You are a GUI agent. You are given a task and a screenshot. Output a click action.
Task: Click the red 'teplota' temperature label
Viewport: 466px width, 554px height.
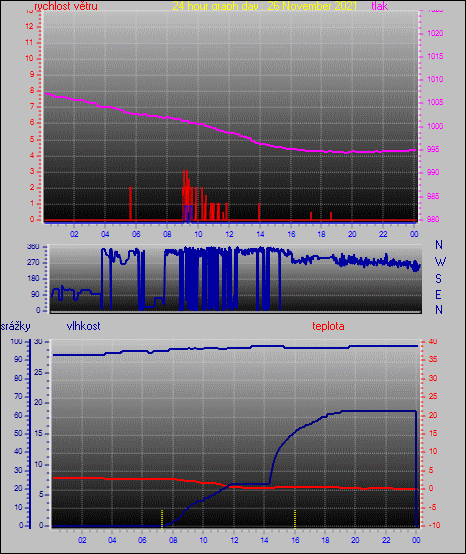(328, 326)
